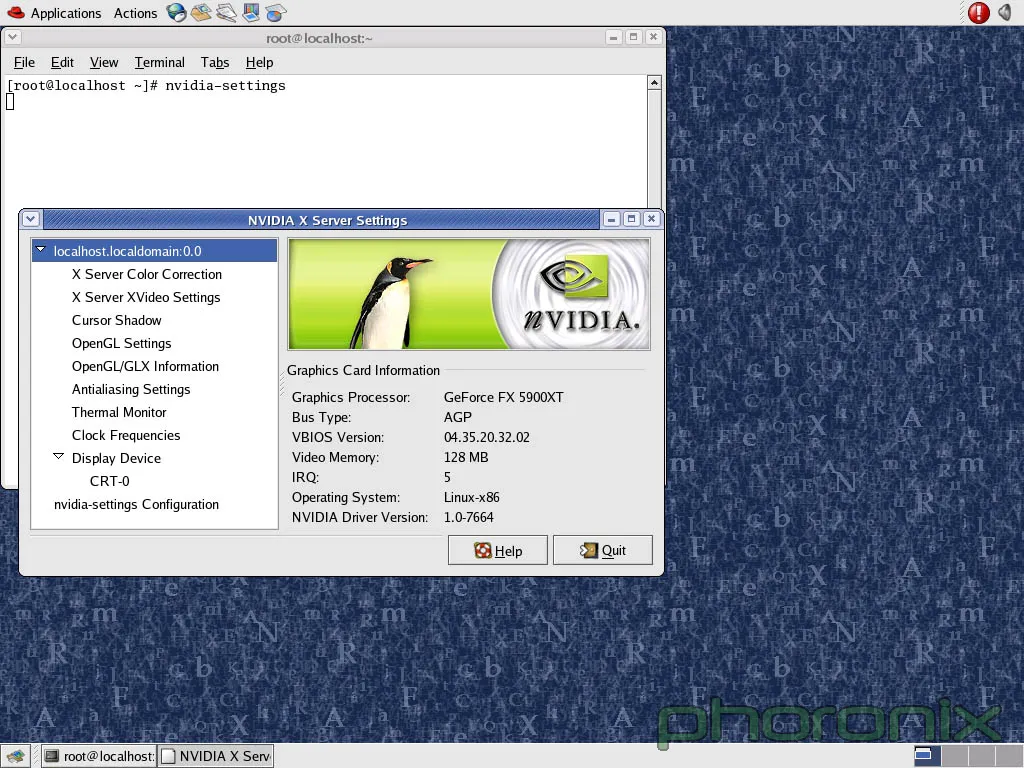Open the Terminal menu in the menu bar

pyautogui.click(x=159, y=62)
